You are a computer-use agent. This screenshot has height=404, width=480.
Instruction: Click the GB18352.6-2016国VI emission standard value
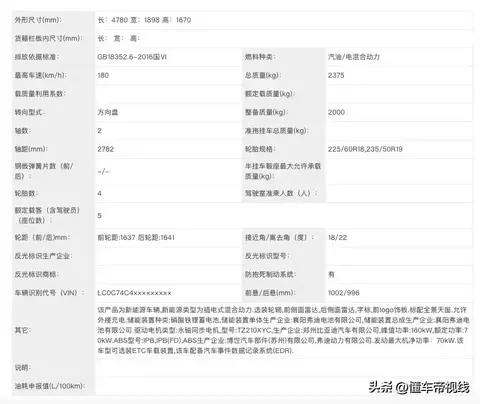pyautogui.click(x=132, y=57)
